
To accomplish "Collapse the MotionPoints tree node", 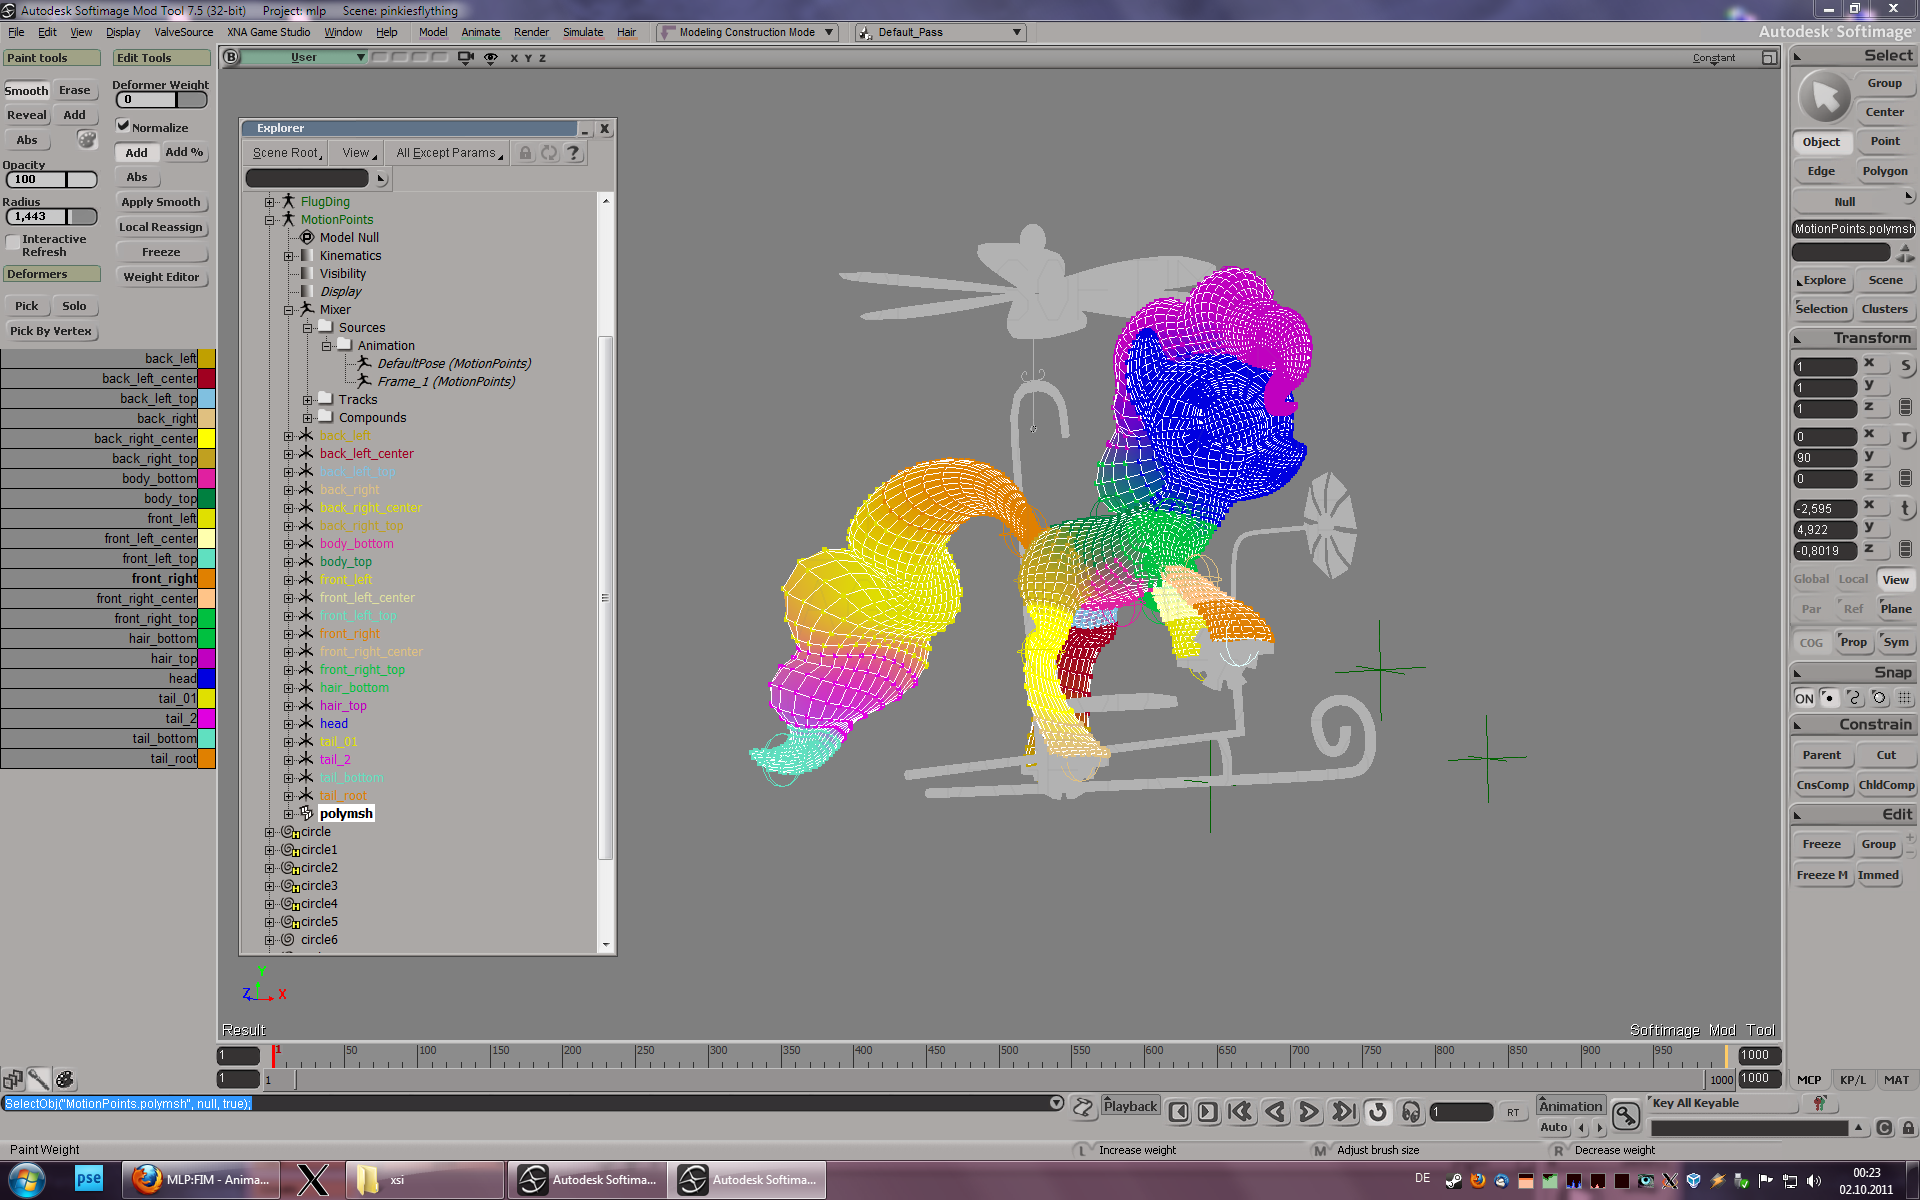I will pos(270,220).
